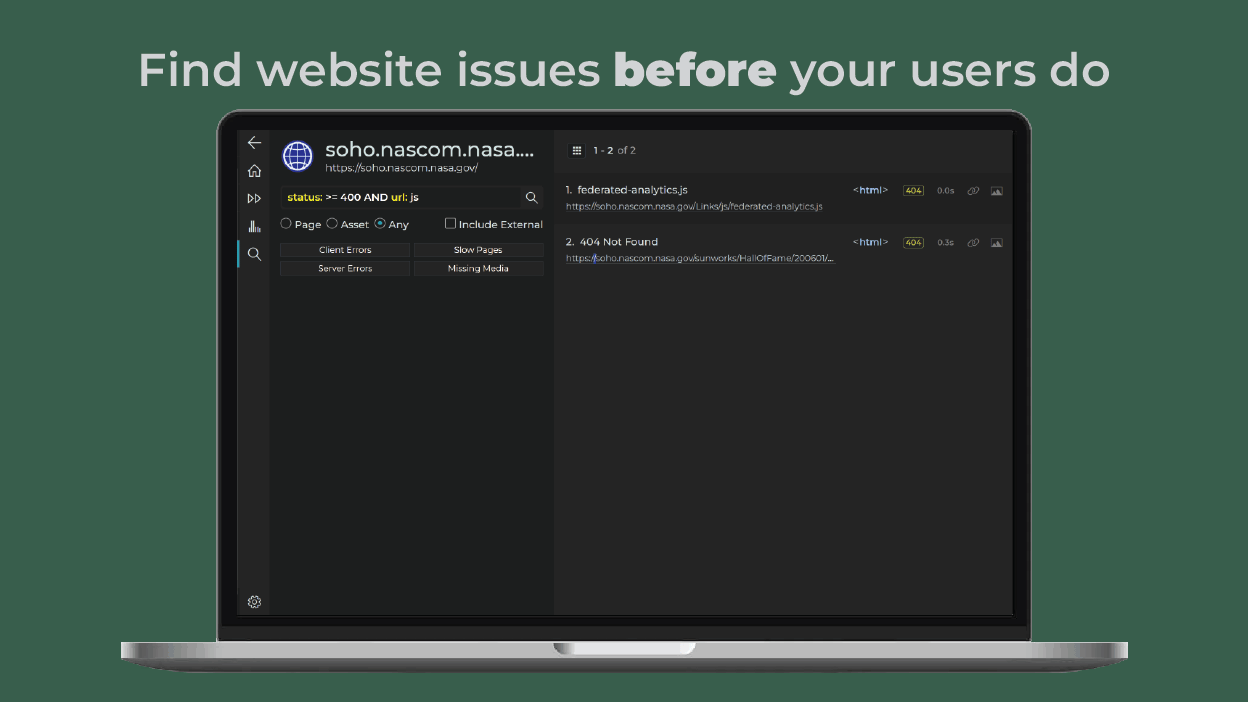The width and height of the screenshot is (1248, 702).
Task: Click the fast-forward double-arrow sidebar icon
Action: [x=254, y=199]
